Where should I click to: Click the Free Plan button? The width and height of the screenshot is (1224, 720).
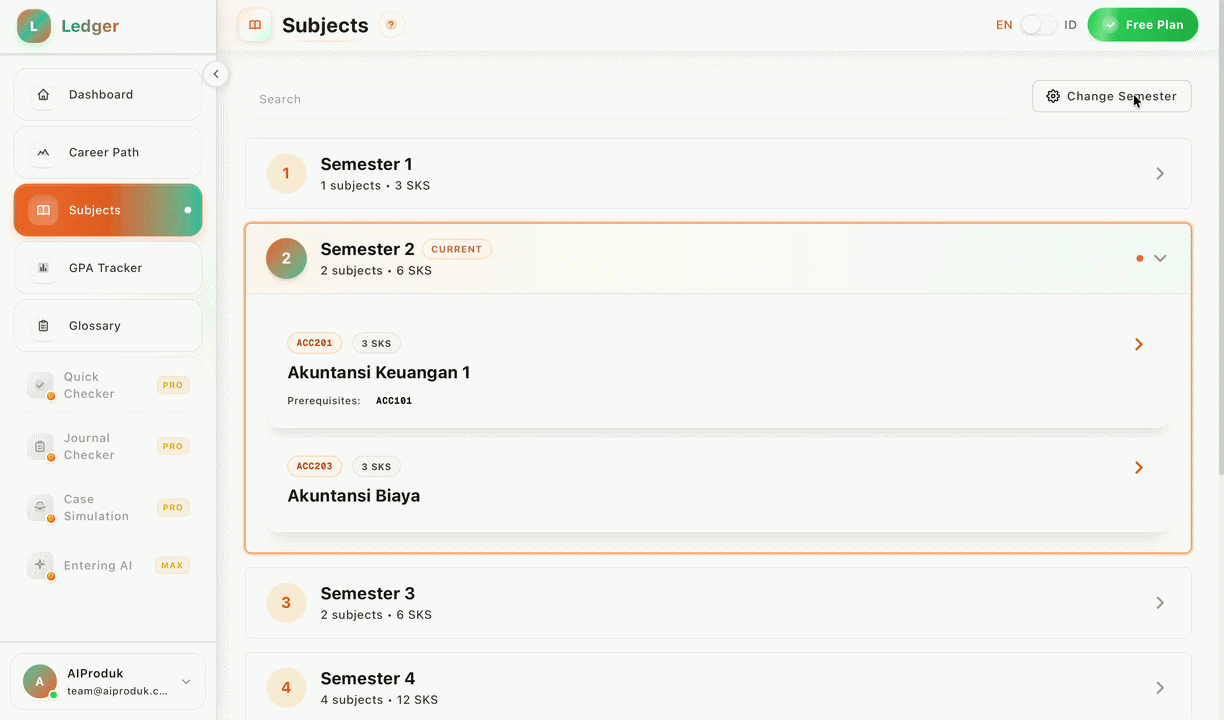(x=1142, y=25)
